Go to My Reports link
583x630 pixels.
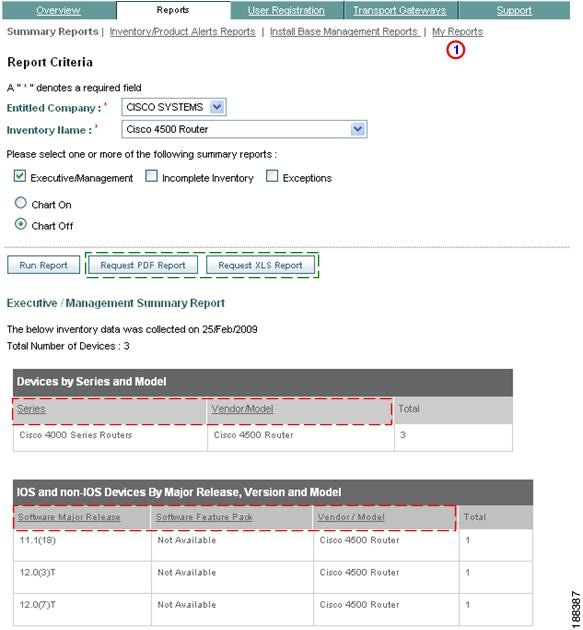tap(458, 32)
